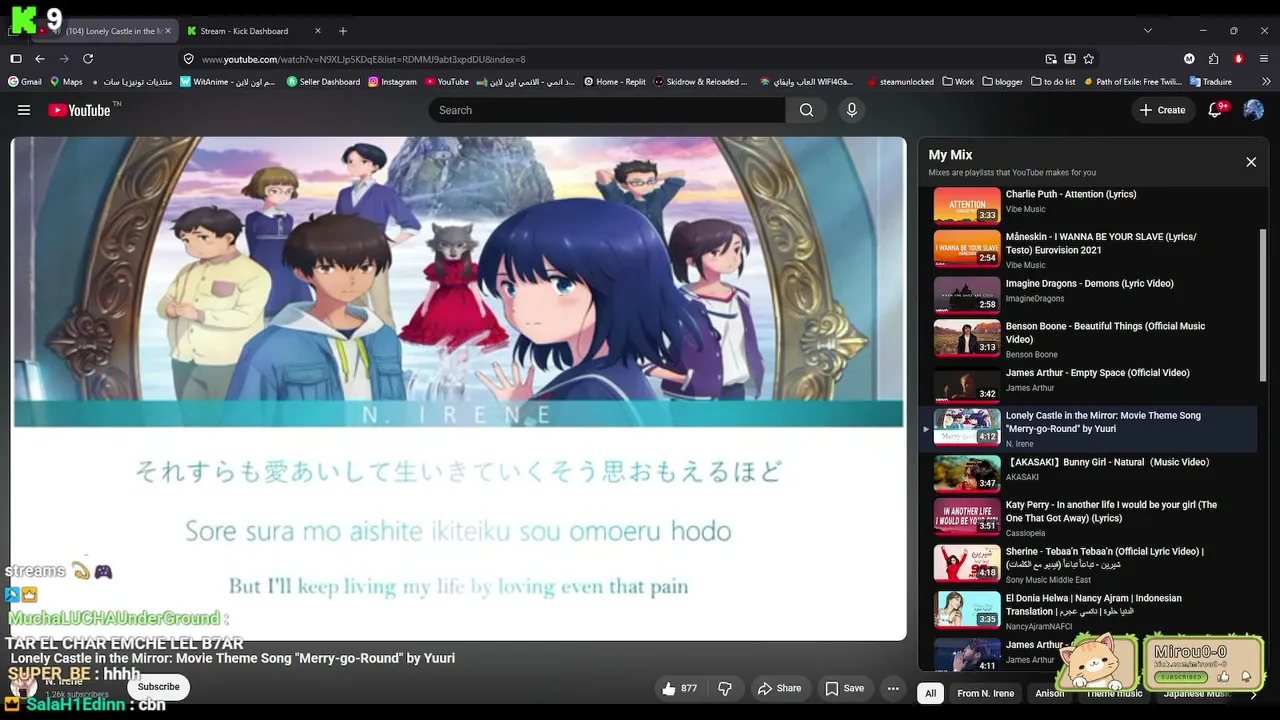Select the Anison filter chip
Screen dimensions: 1280x720
pyautogui.click(x=1050, y=693)
